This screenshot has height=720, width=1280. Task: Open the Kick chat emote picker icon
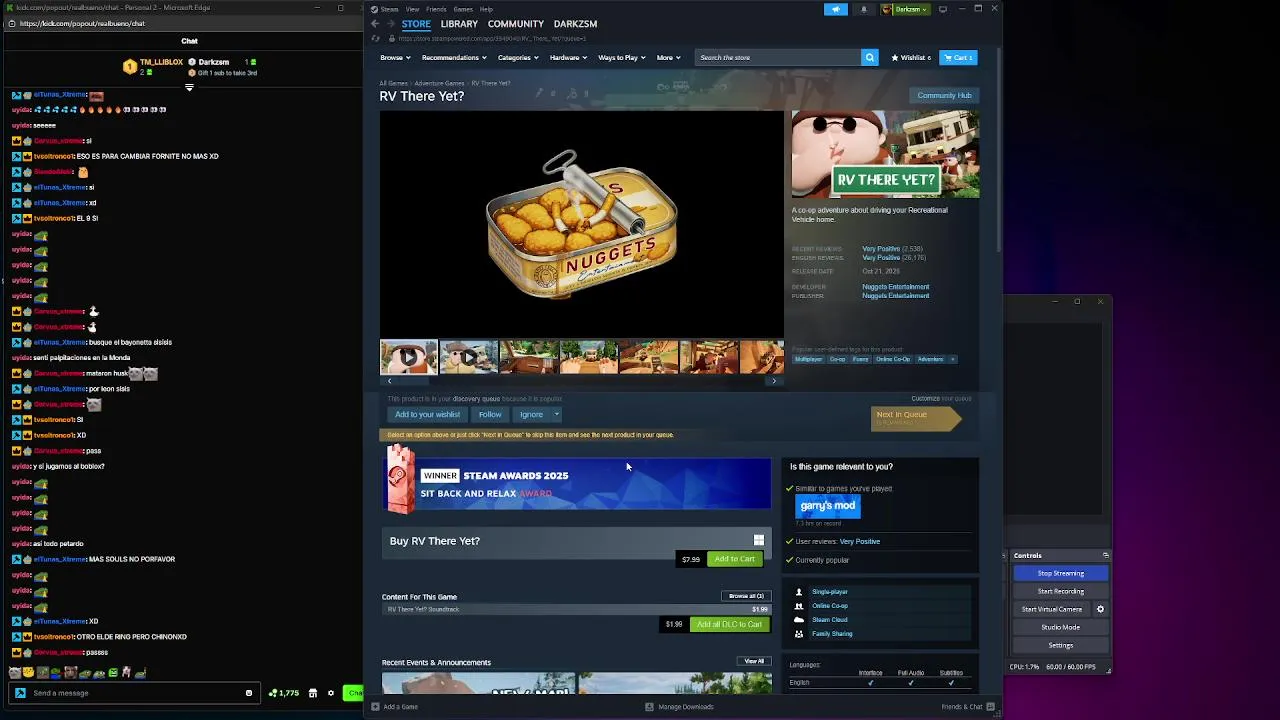(x=249, y=693)
